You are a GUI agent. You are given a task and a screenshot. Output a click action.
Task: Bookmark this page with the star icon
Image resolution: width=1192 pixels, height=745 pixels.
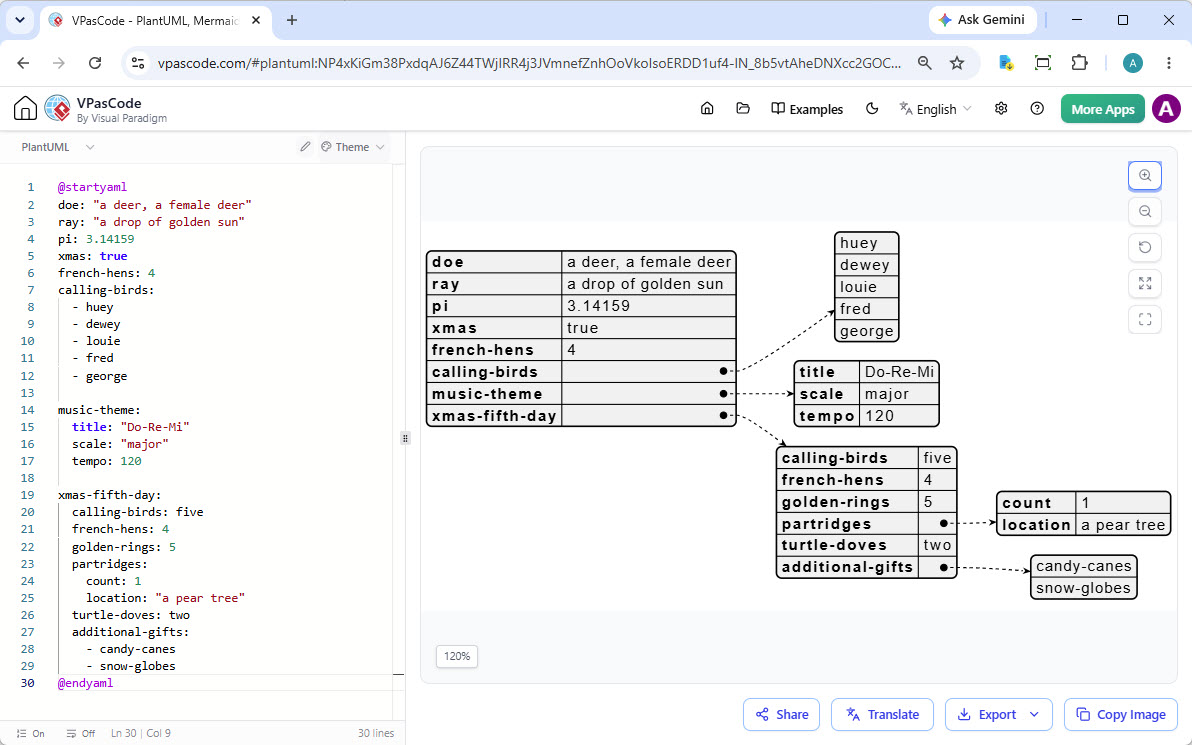(x=957, y=63)
